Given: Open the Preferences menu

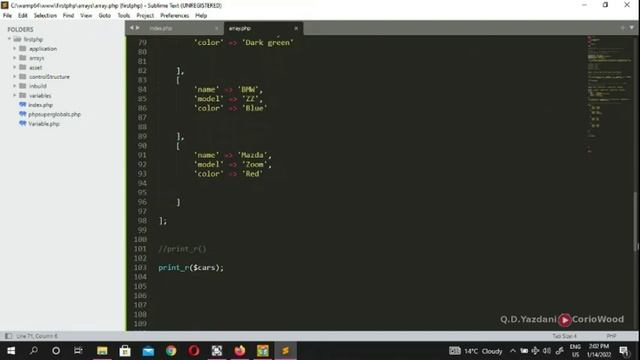Looking at the screenshot, I should [174, 16].
